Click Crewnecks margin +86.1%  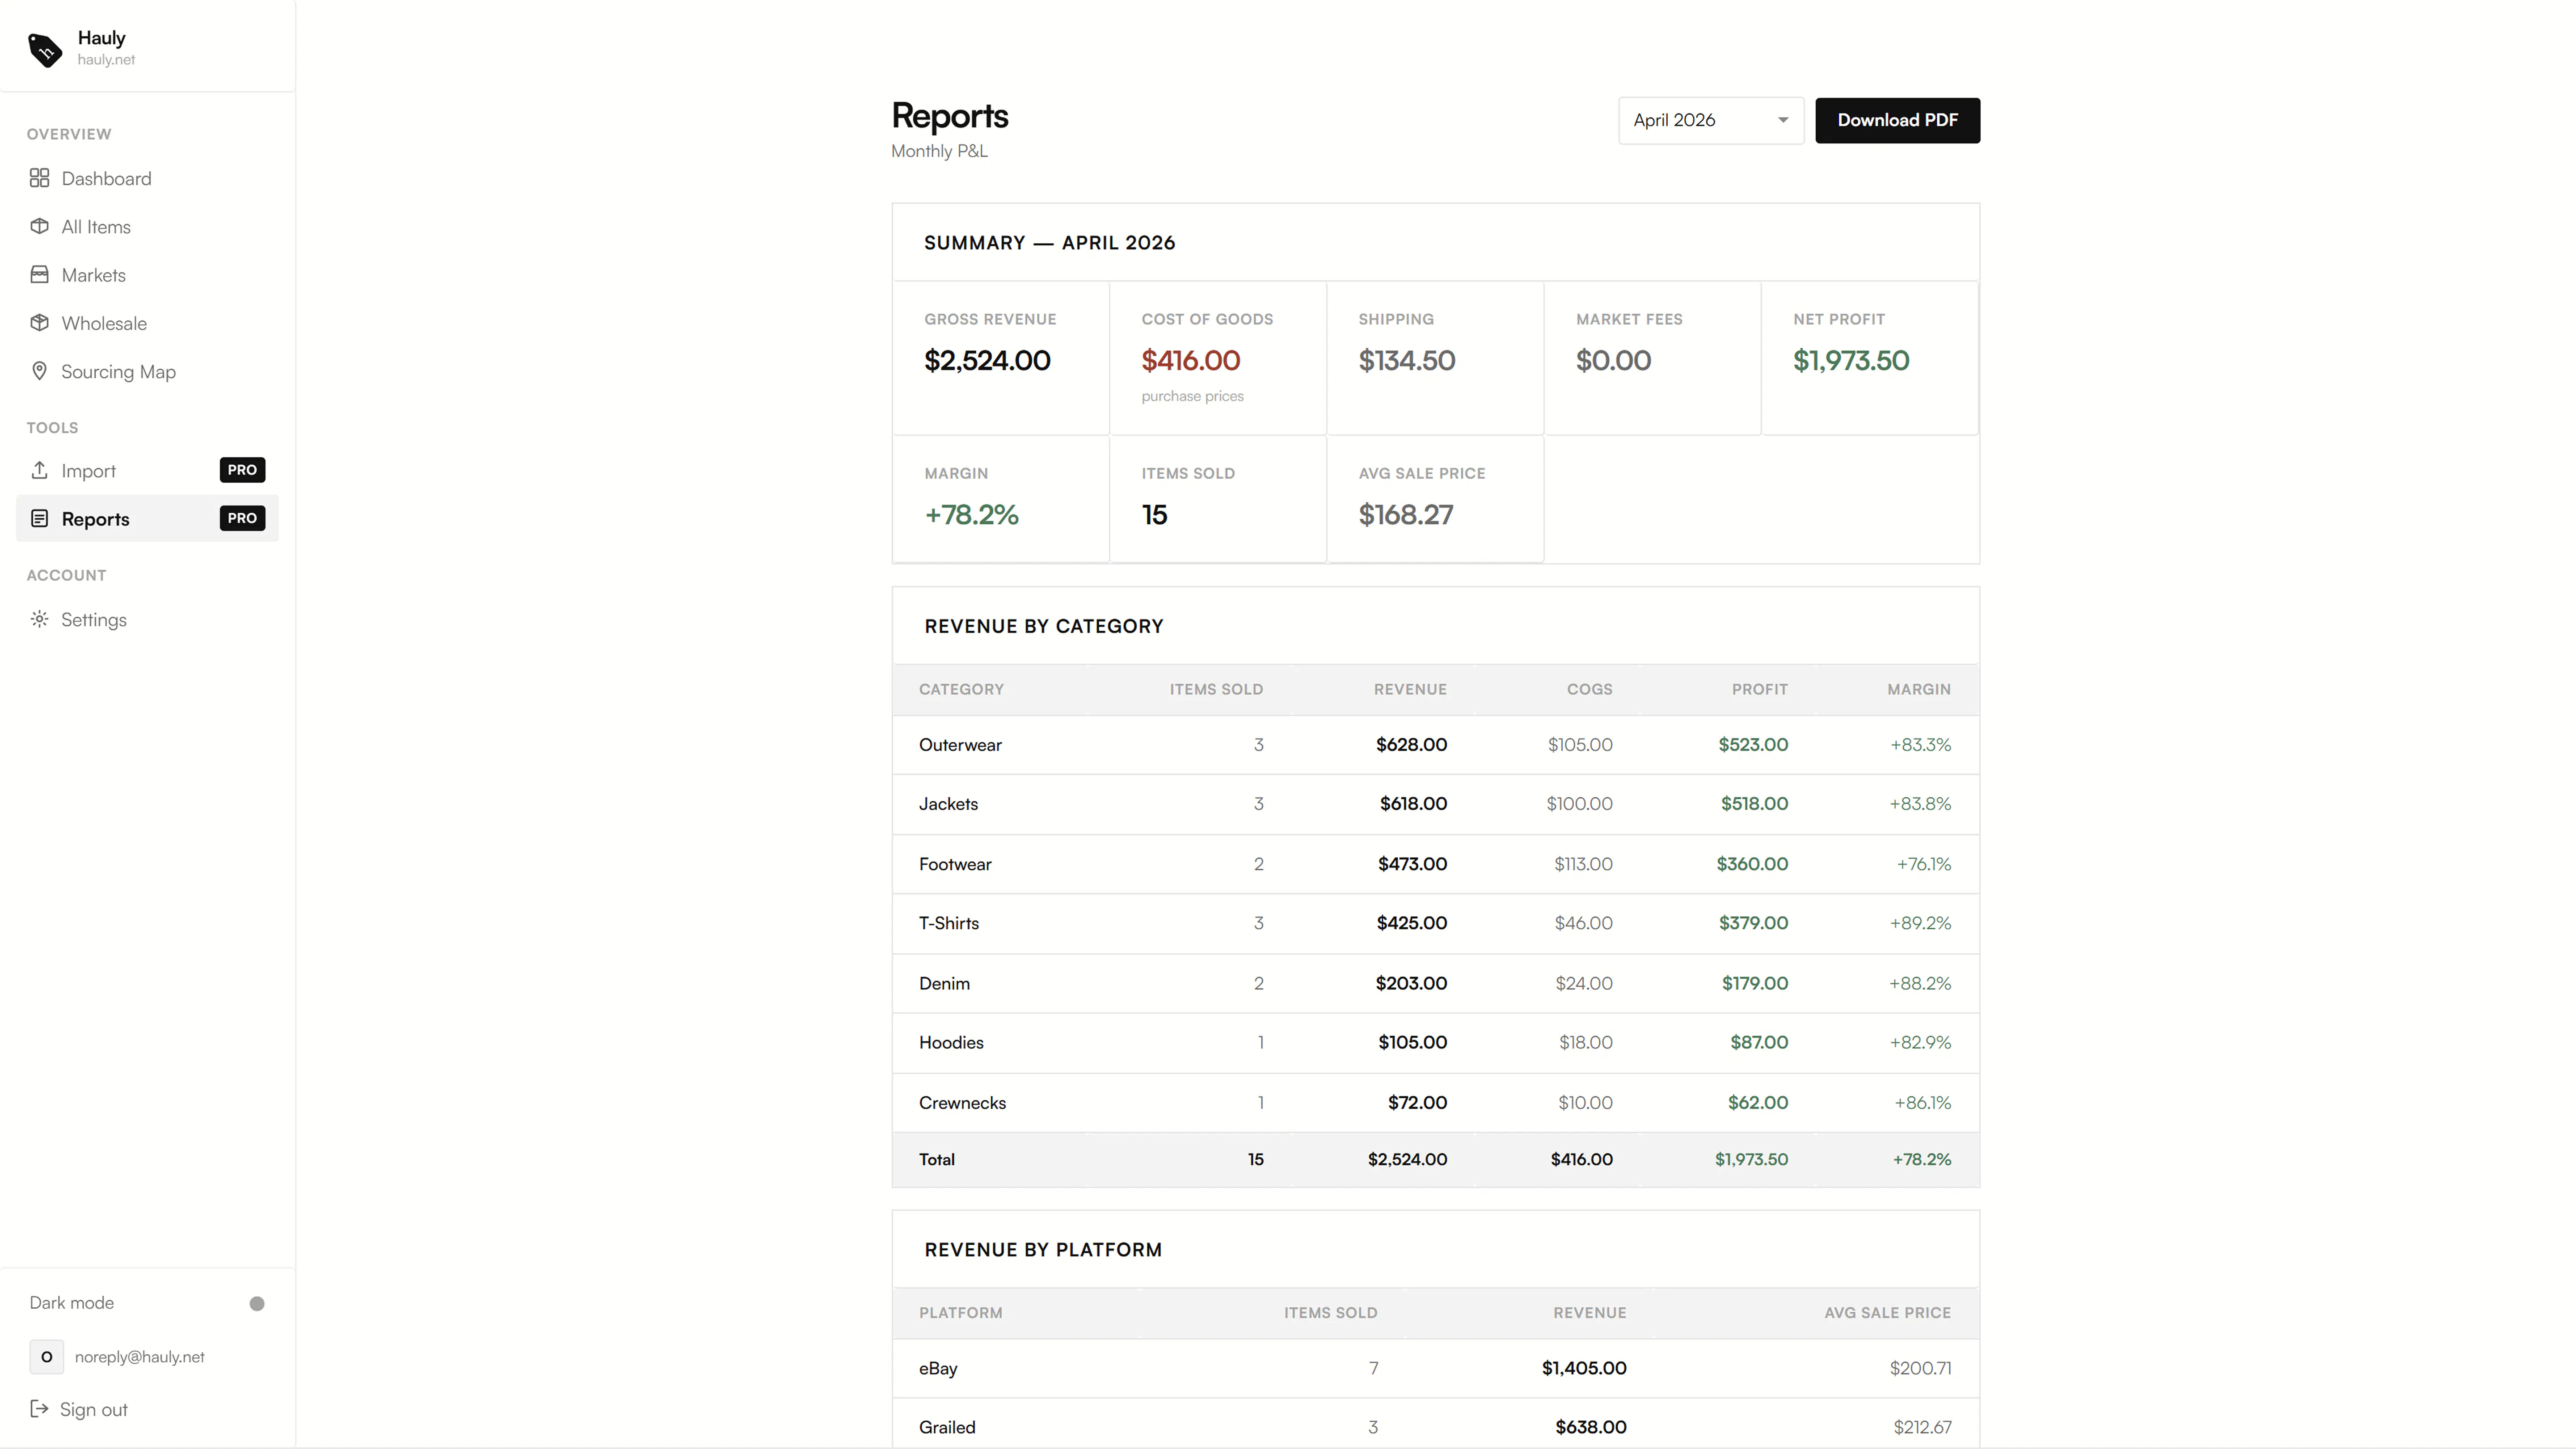pos(1922,1102)
